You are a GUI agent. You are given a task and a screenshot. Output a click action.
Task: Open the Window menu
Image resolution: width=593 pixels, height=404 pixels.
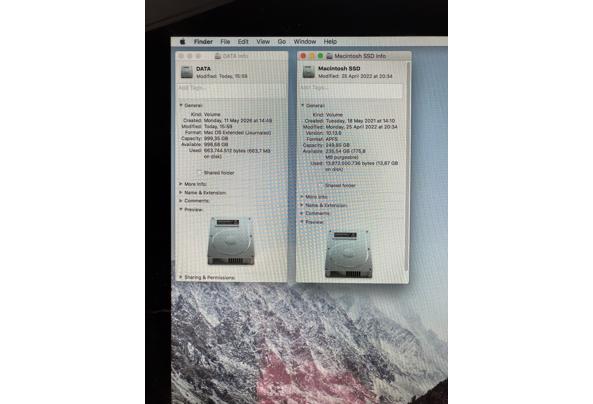(305, 42)
